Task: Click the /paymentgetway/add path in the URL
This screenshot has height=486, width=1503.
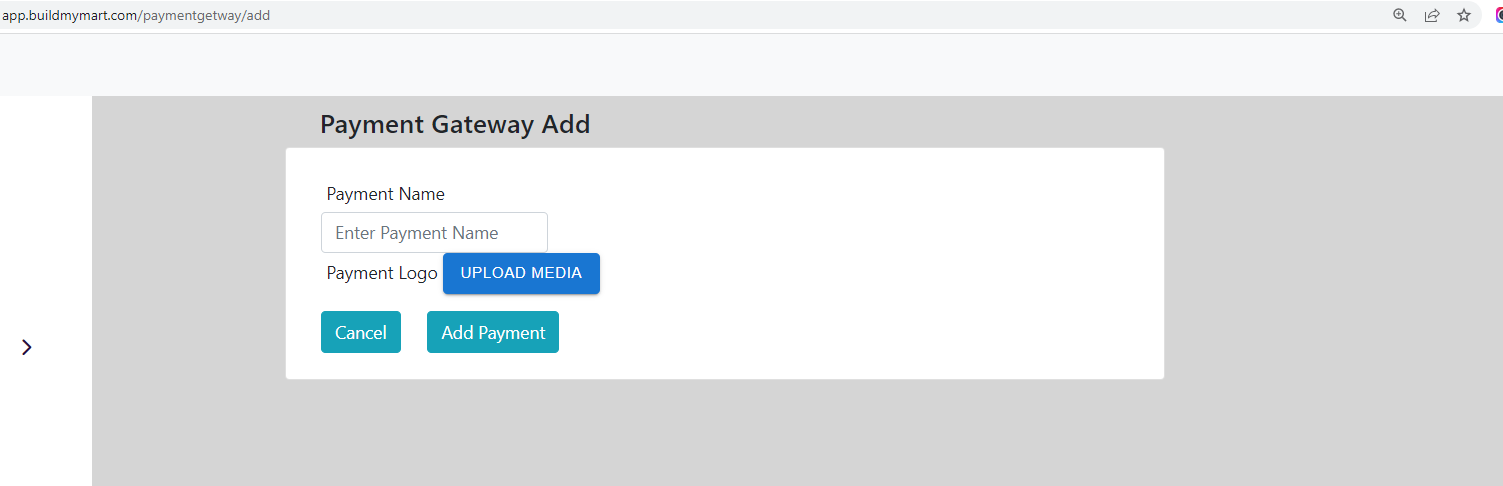Action: 204,15
